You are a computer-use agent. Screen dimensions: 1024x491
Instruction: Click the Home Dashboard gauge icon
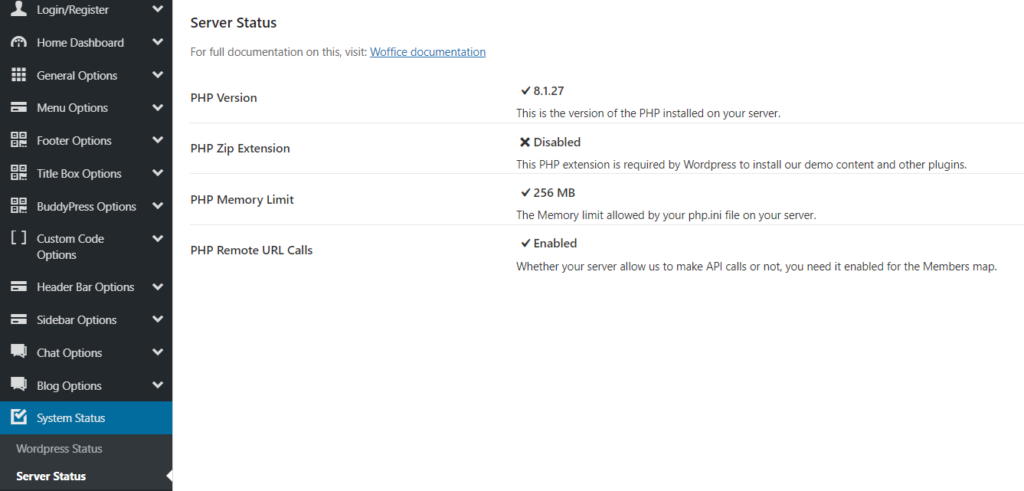coord(18,43)
